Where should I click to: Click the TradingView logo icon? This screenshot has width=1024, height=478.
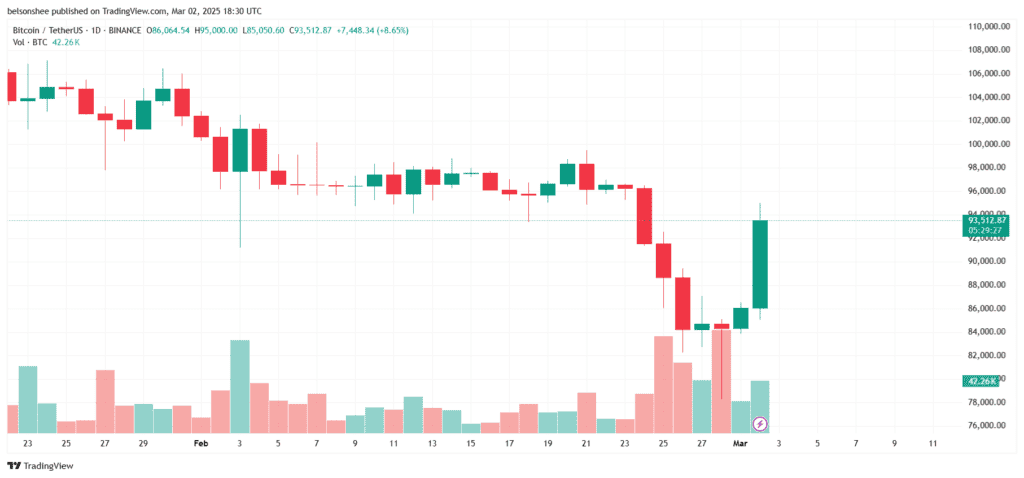click(14, 466)
